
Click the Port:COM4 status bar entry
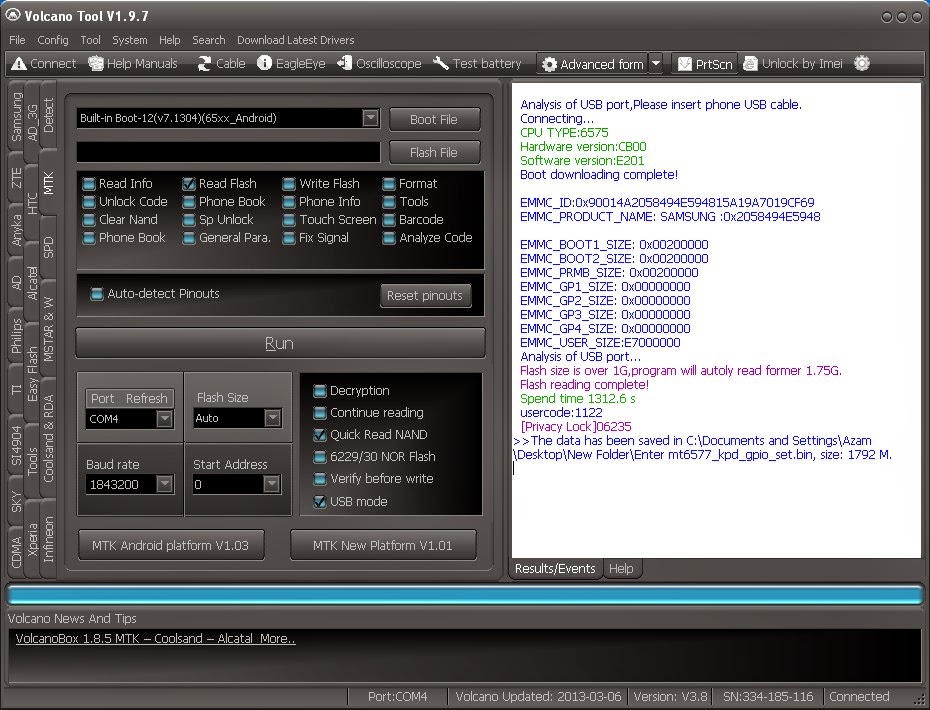397,696
